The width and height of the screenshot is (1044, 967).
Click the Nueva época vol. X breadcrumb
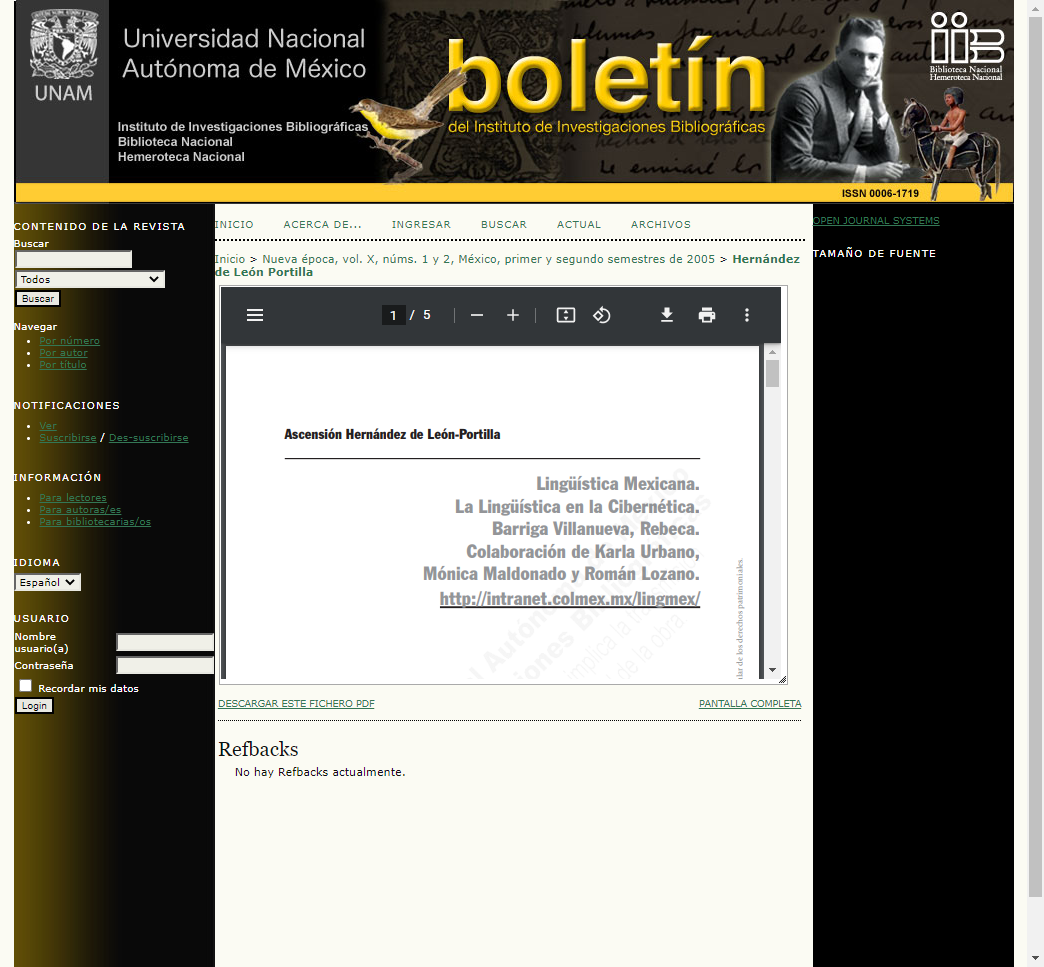pyautogui.click(x=488, y=259)
